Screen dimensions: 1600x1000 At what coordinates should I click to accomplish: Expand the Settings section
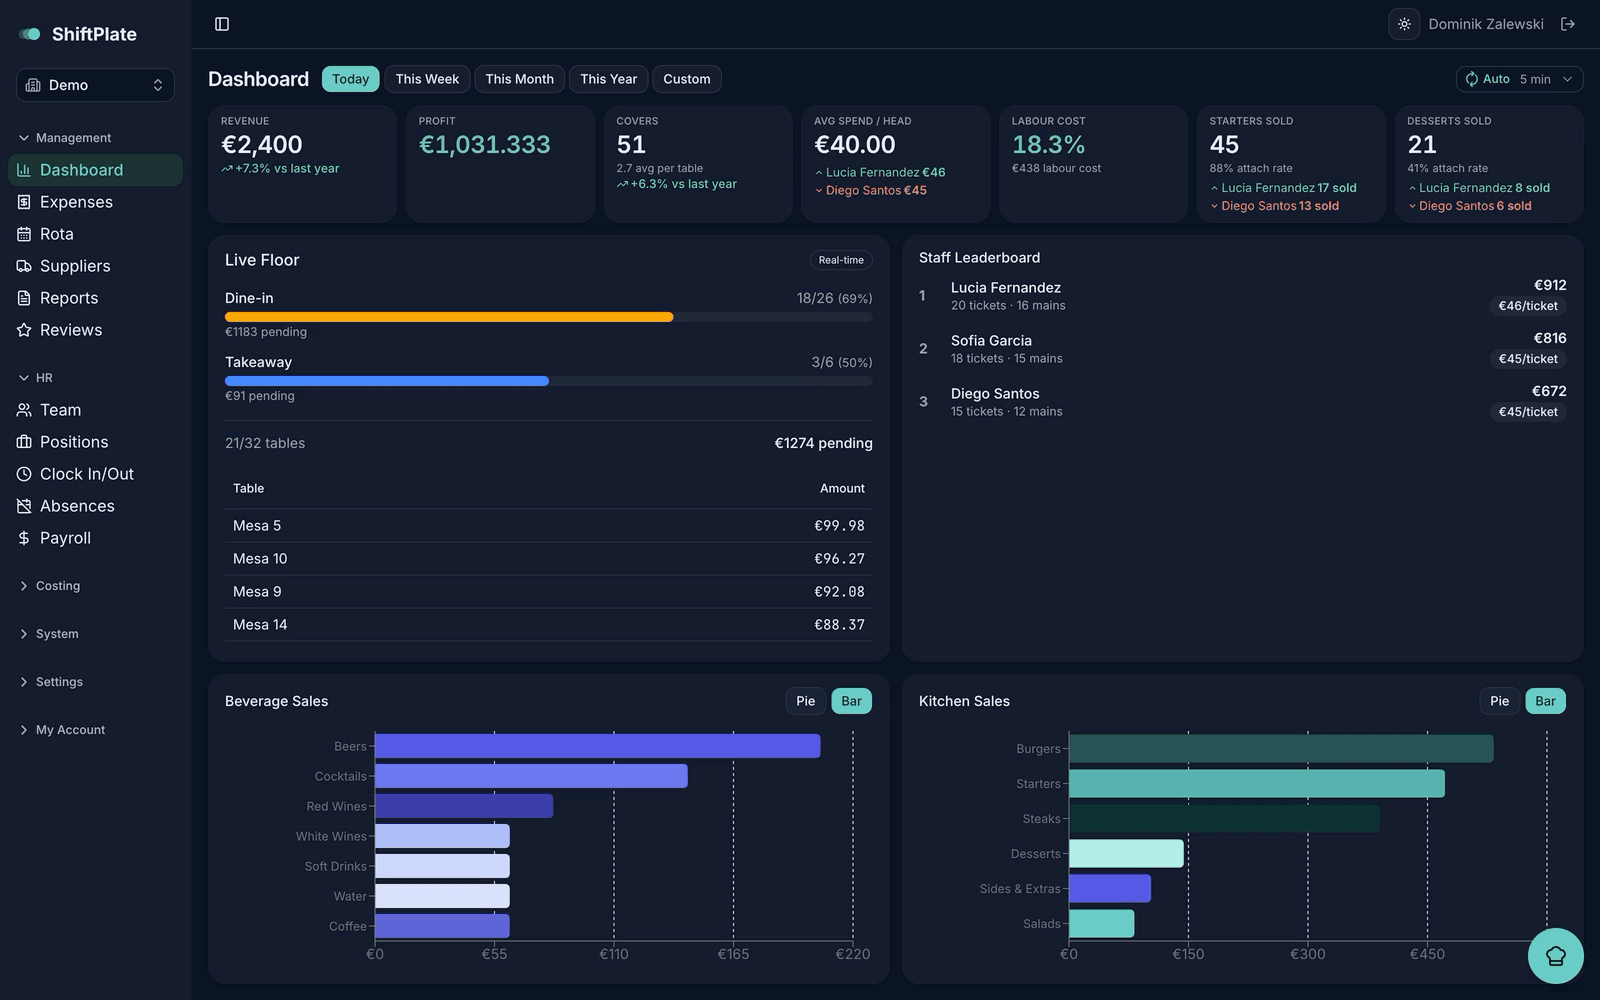pyautogui.click(x=51, y=682)
